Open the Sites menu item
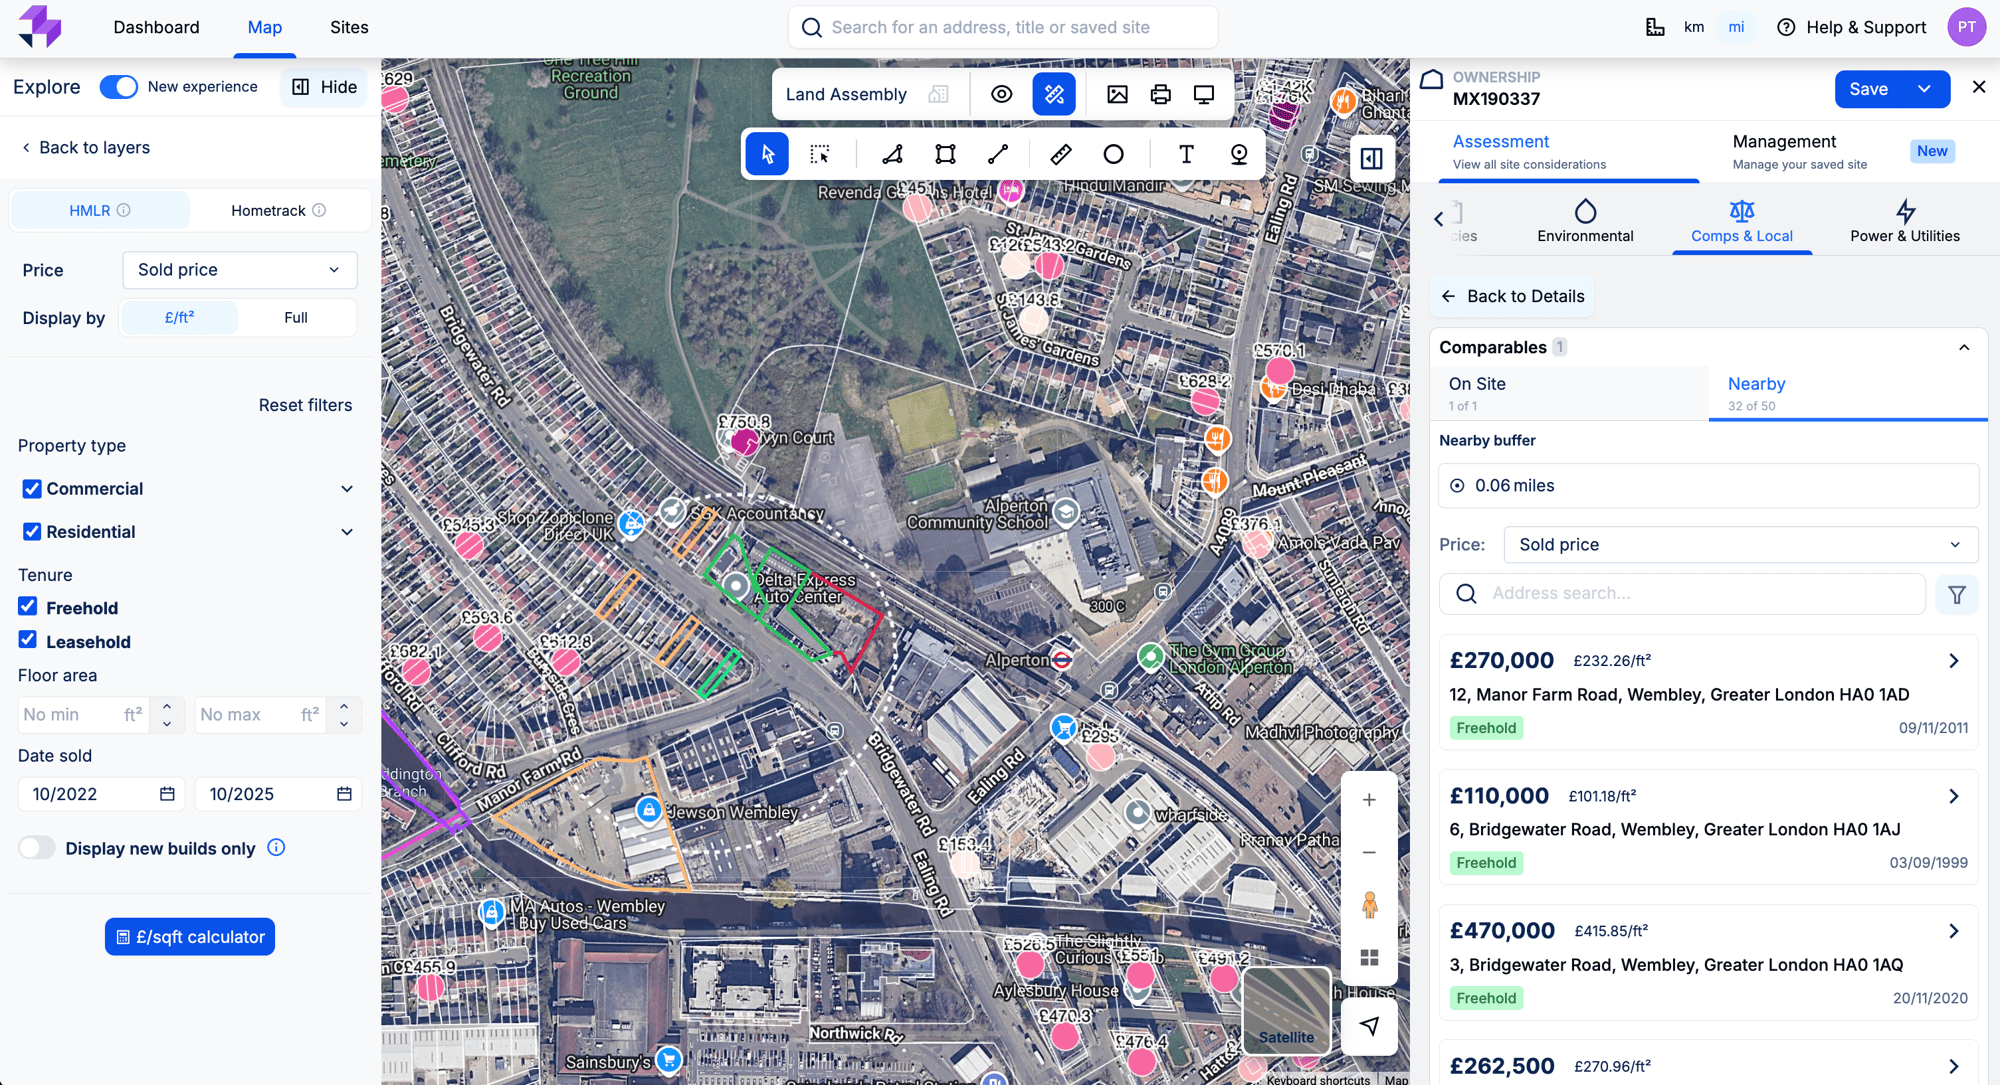Screen dimensions: 2000x1085 [349, 27]
